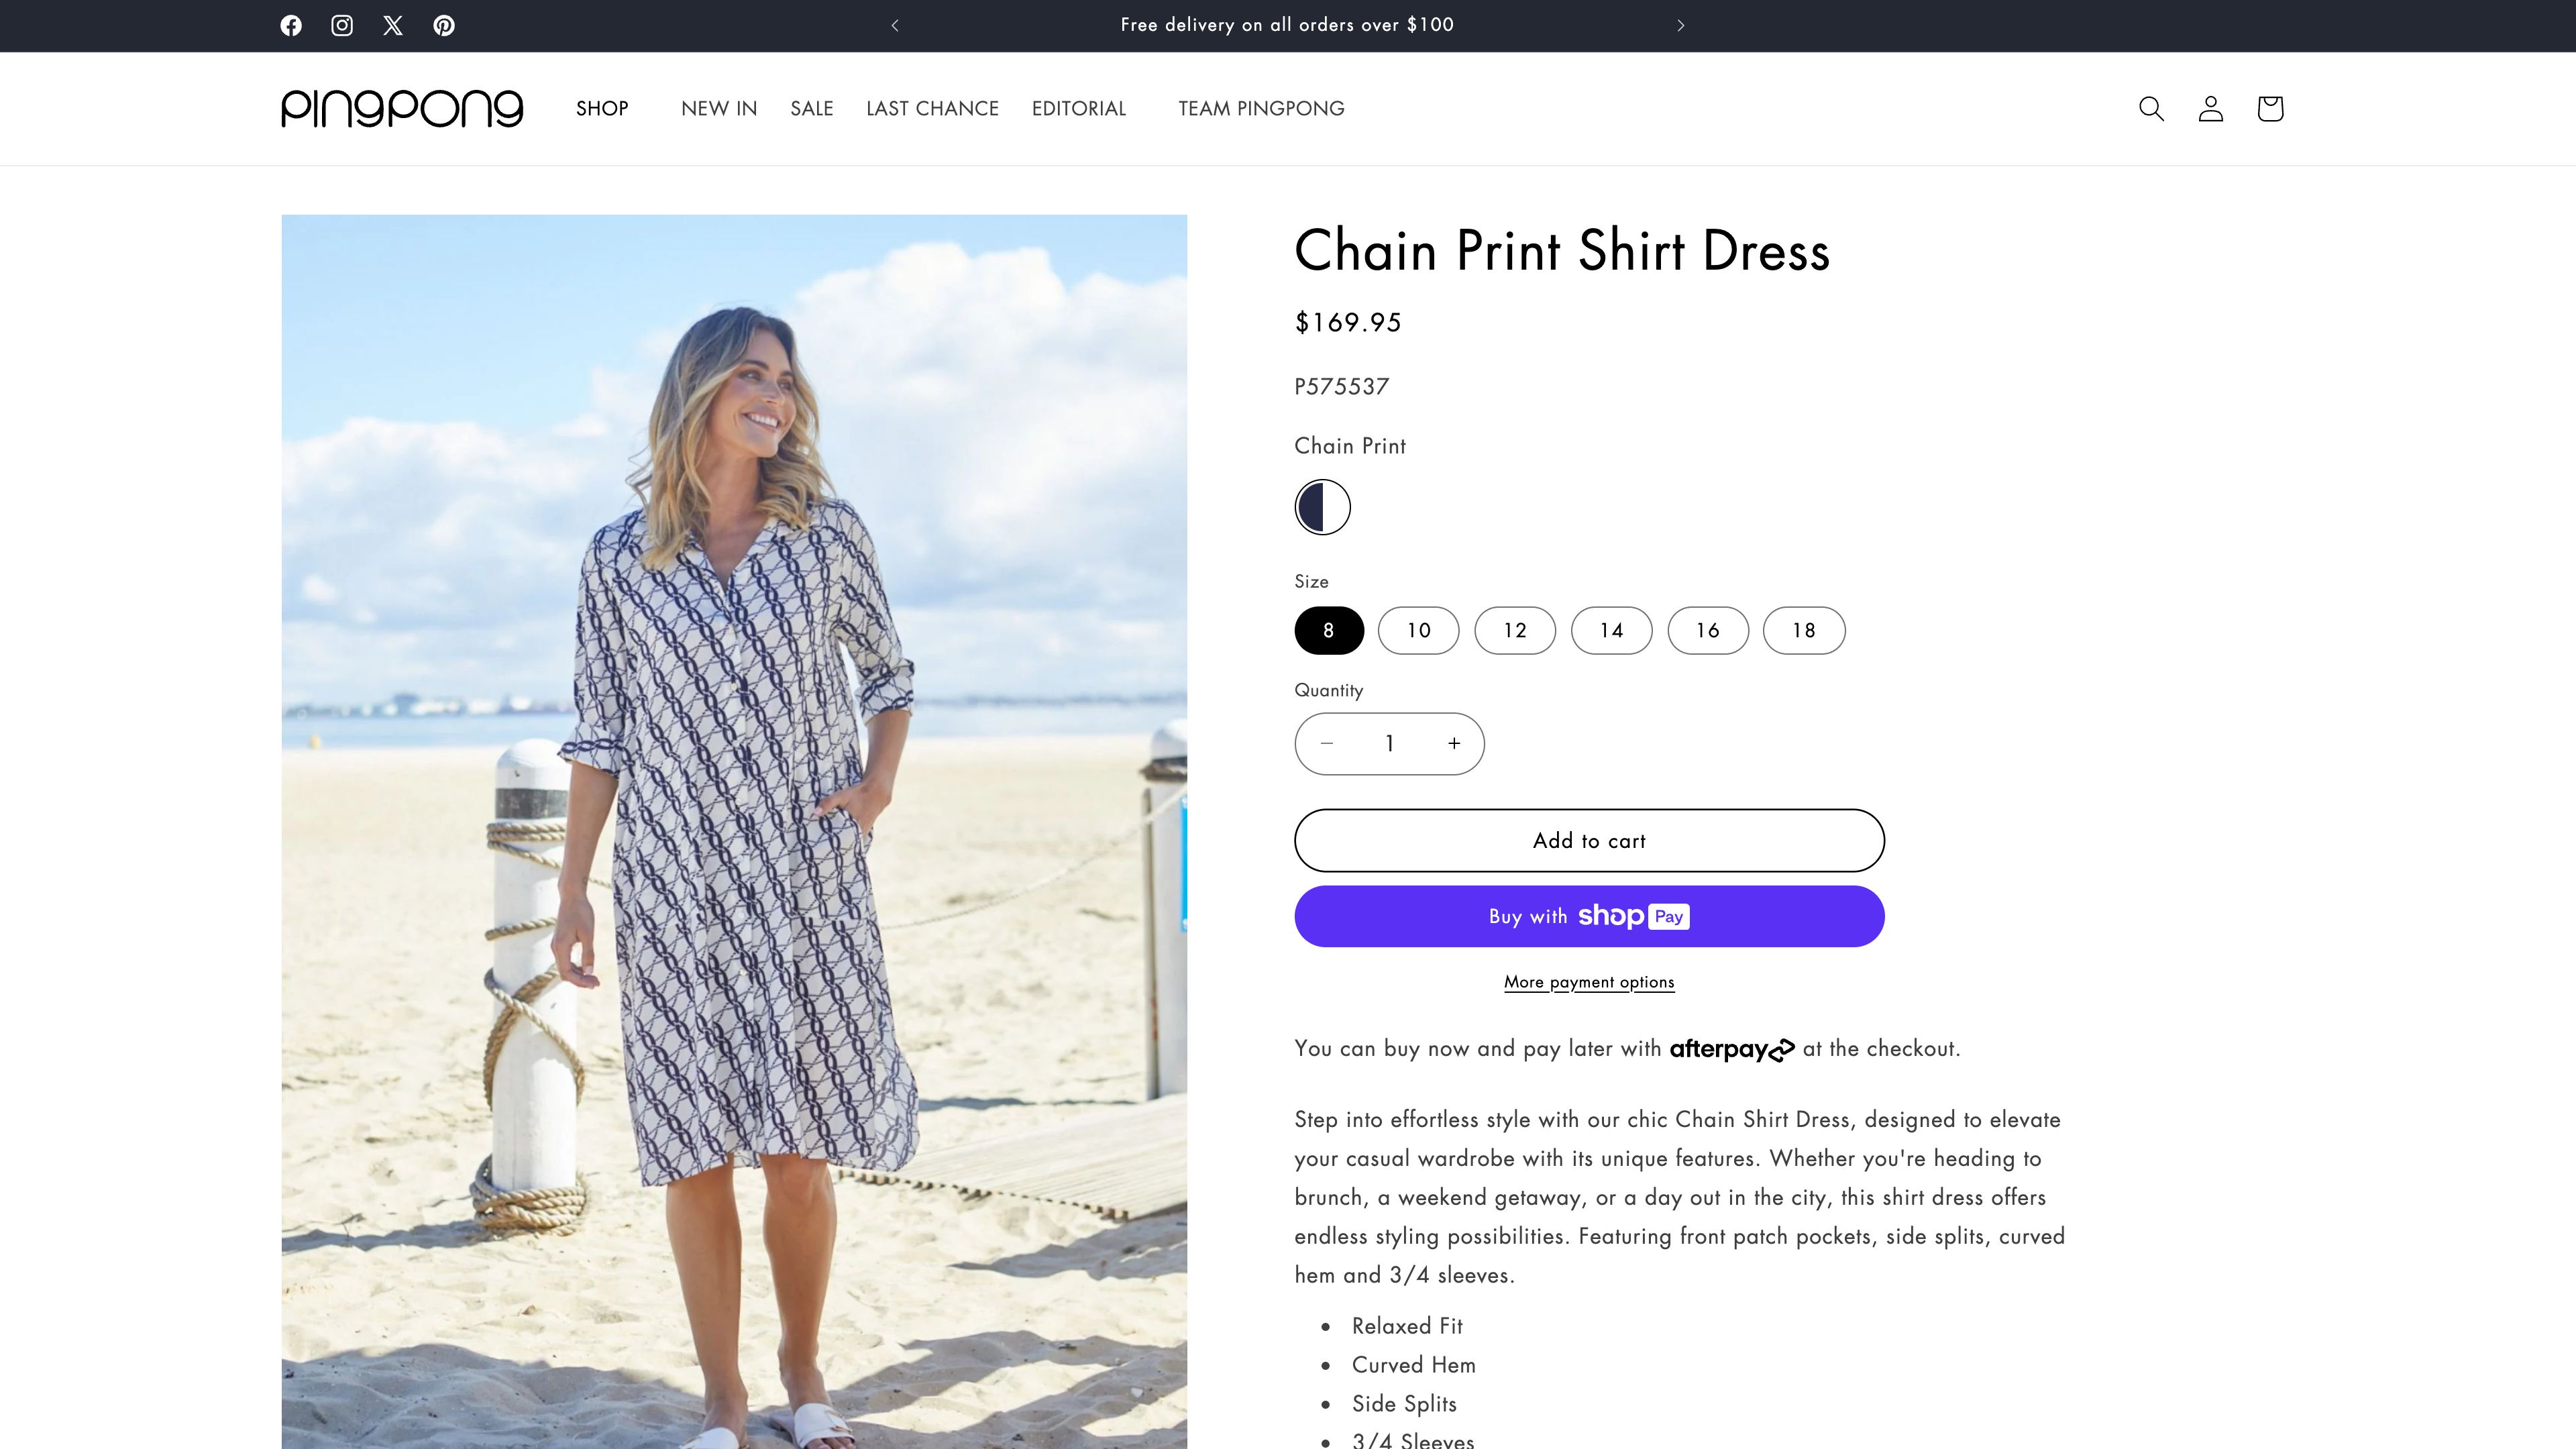Increase the quantity with the plus stepper
The width and height of the screenshot is (2576, 1449).
[x=1453, y=743]
